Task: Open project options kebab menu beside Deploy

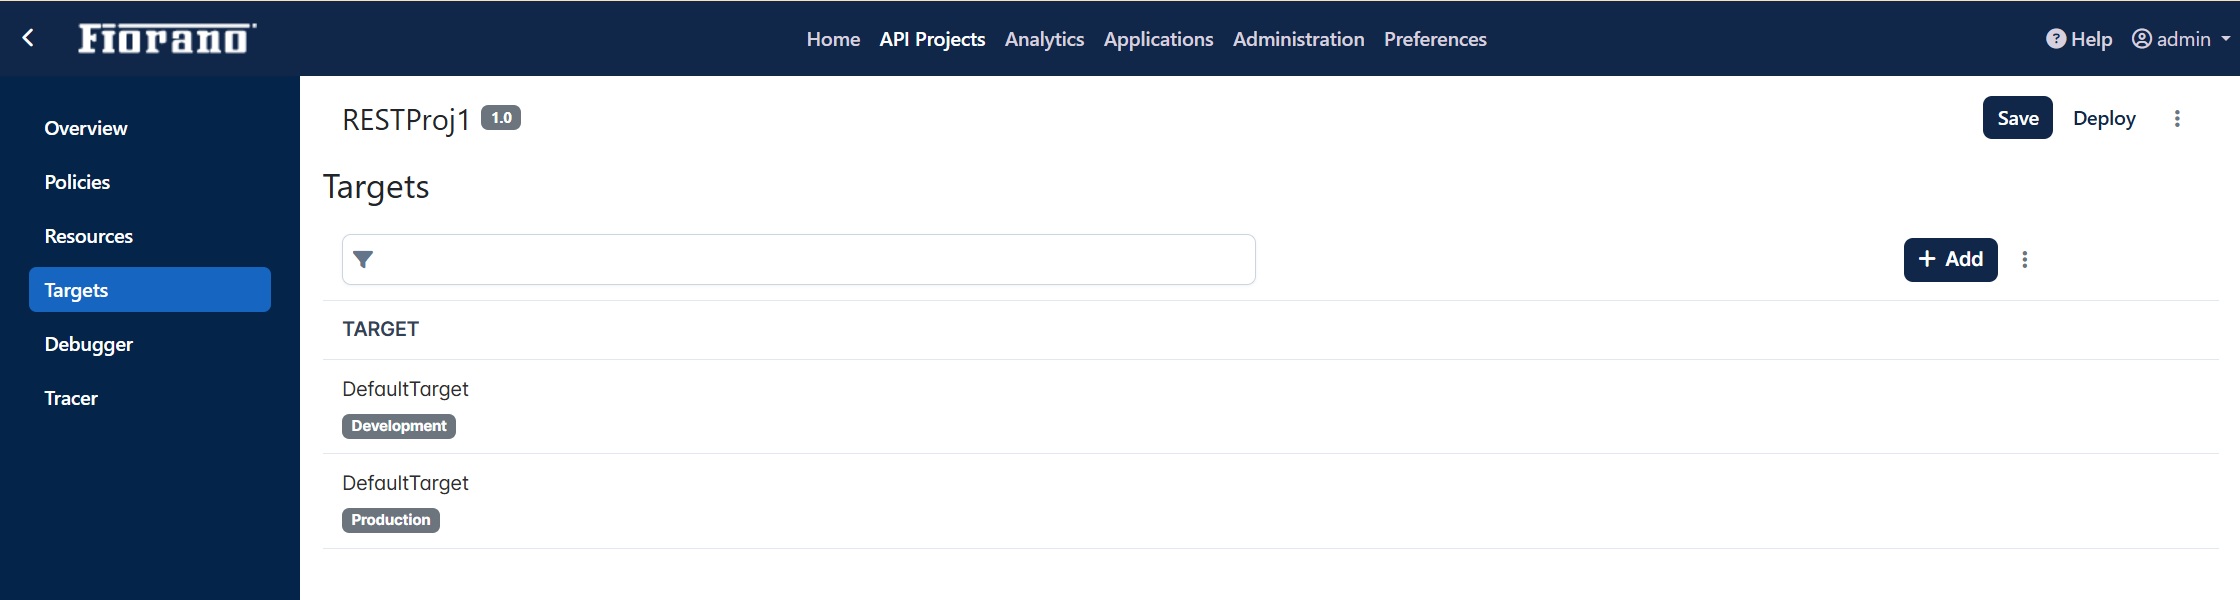Action: point(2177,118)
